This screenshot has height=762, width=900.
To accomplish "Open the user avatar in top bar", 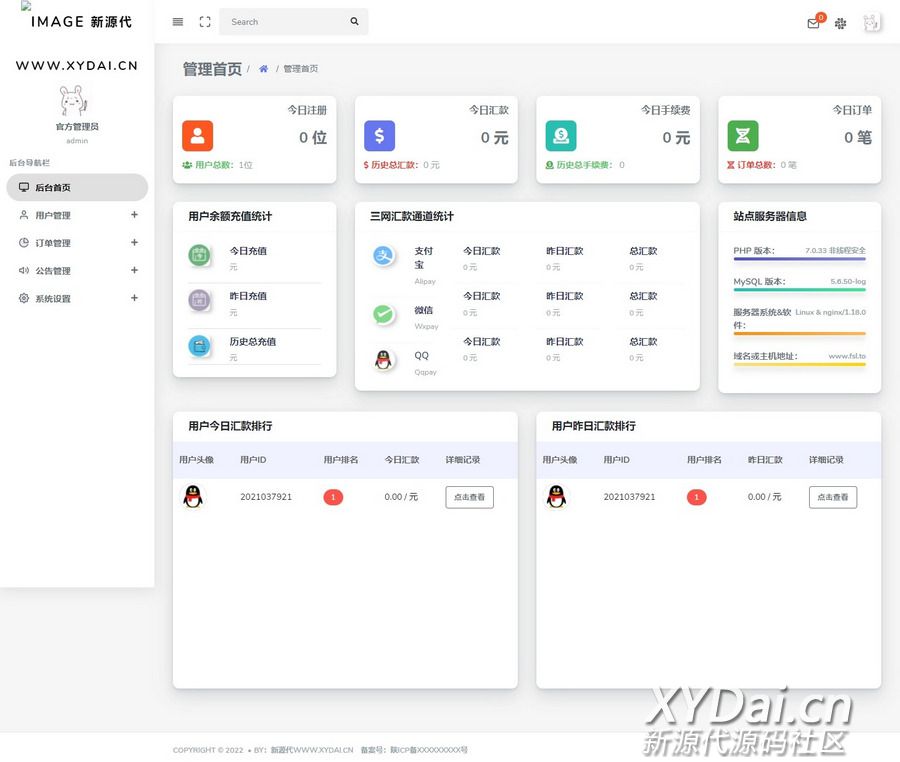I will pyautogui.click(x=871, y=23).
